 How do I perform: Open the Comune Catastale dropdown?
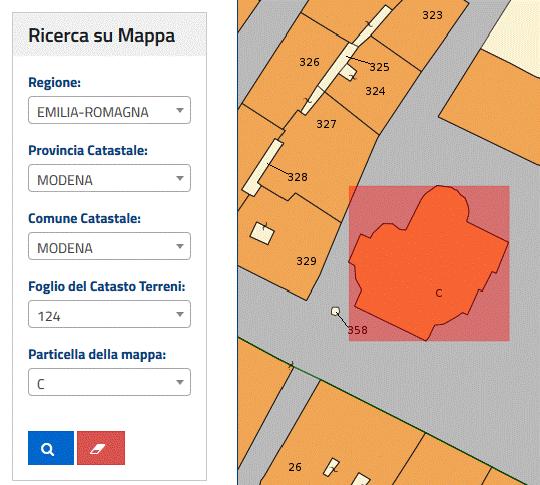pyautogui.click(x=110, y=246)
